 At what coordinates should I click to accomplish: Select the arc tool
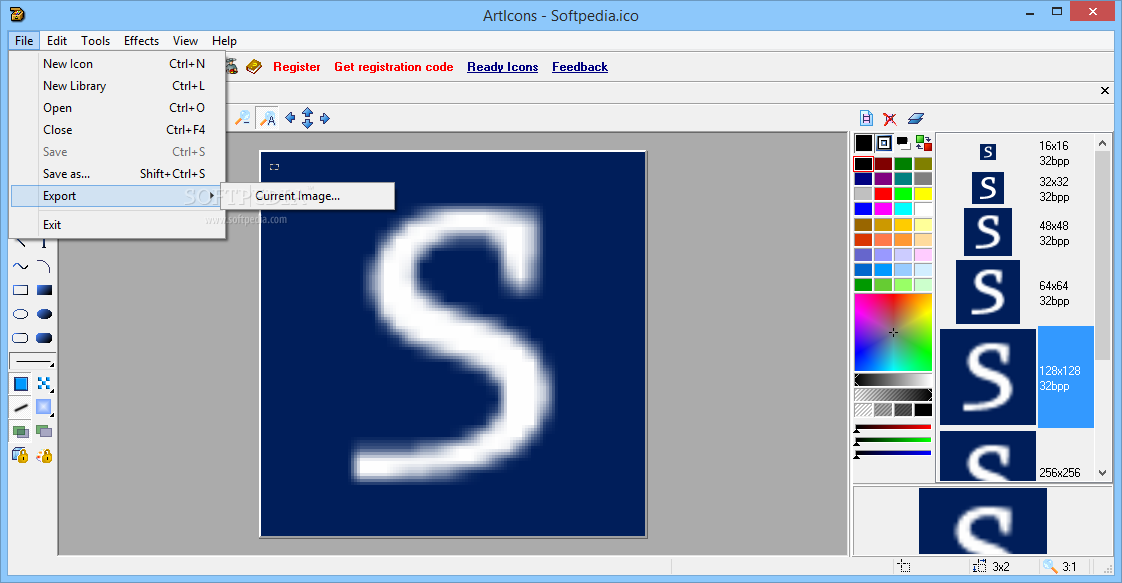tap(44, 267)
